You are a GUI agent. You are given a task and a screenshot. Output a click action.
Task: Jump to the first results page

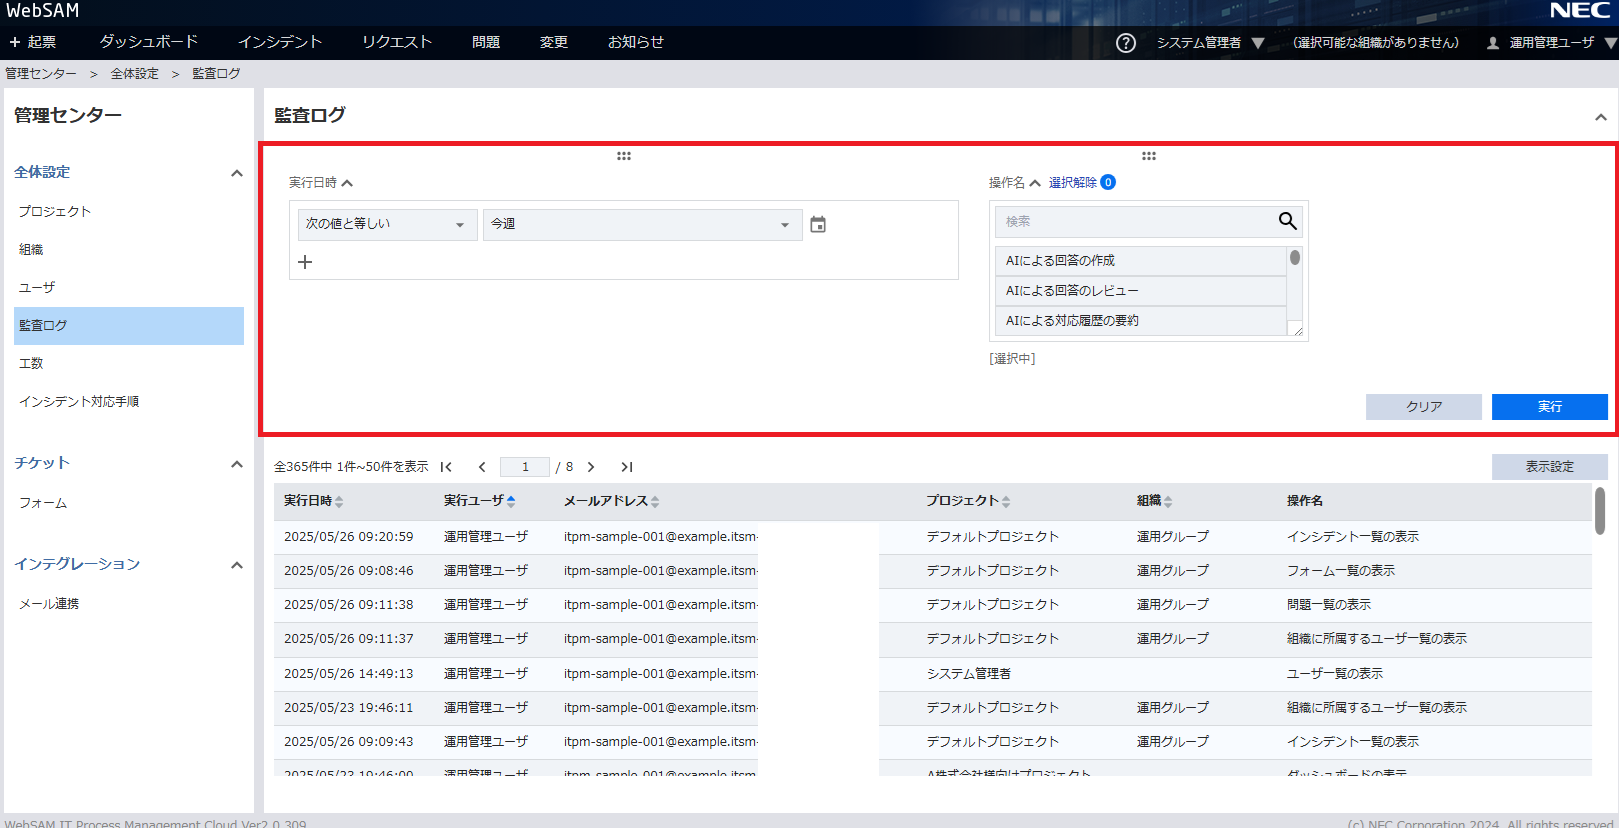pyautogui.click(x=446, y=467)
